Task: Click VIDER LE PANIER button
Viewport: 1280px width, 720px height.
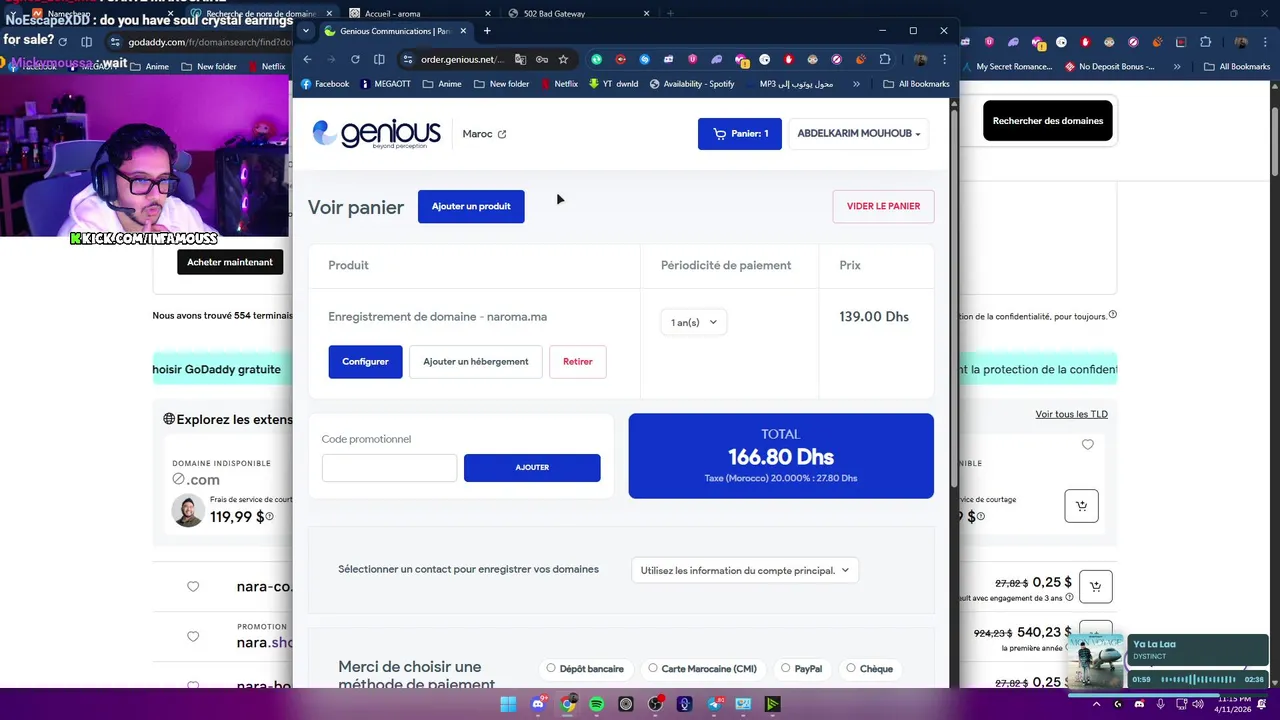Action: tap(883, 206)
